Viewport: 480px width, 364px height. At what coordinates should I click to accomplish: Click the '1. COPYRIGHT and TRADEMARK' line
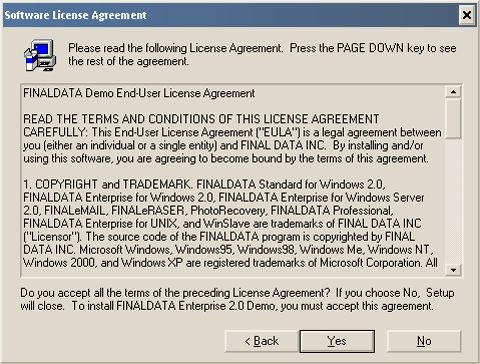(x=204, y=184)
